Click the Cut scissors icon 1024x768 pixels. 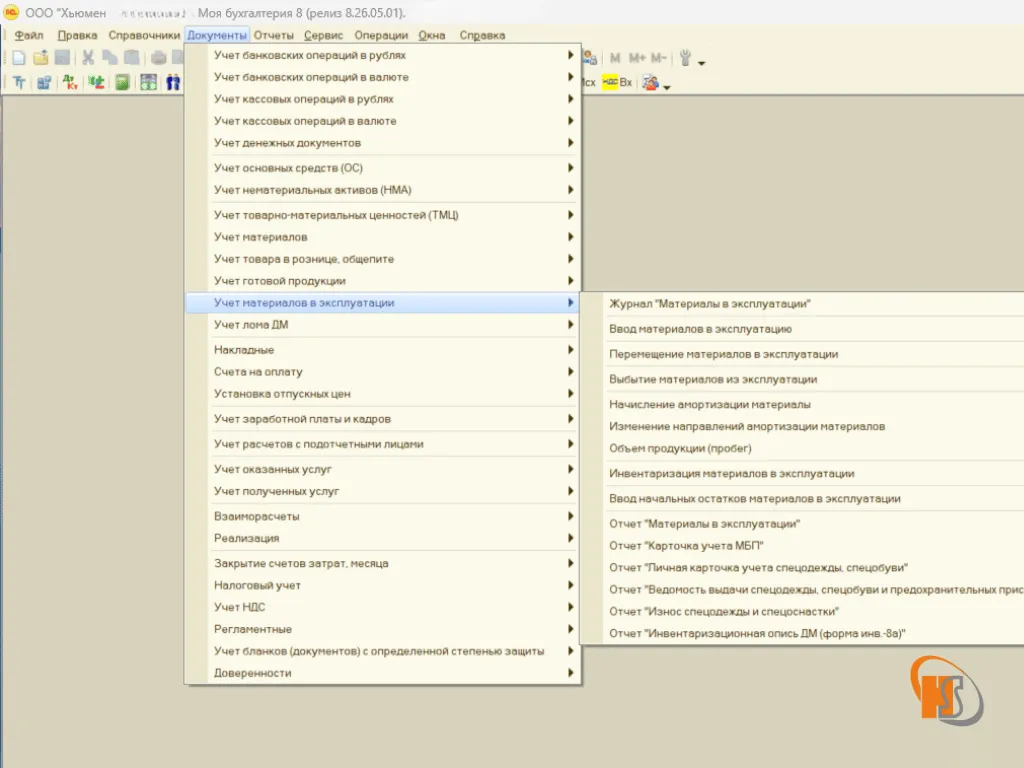tap(88, 57)
